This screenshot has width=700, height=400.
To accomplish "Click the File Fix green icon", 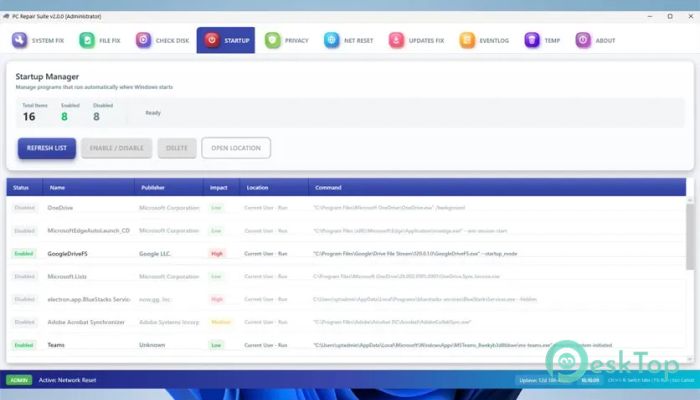I will click(x=87, y=40).
